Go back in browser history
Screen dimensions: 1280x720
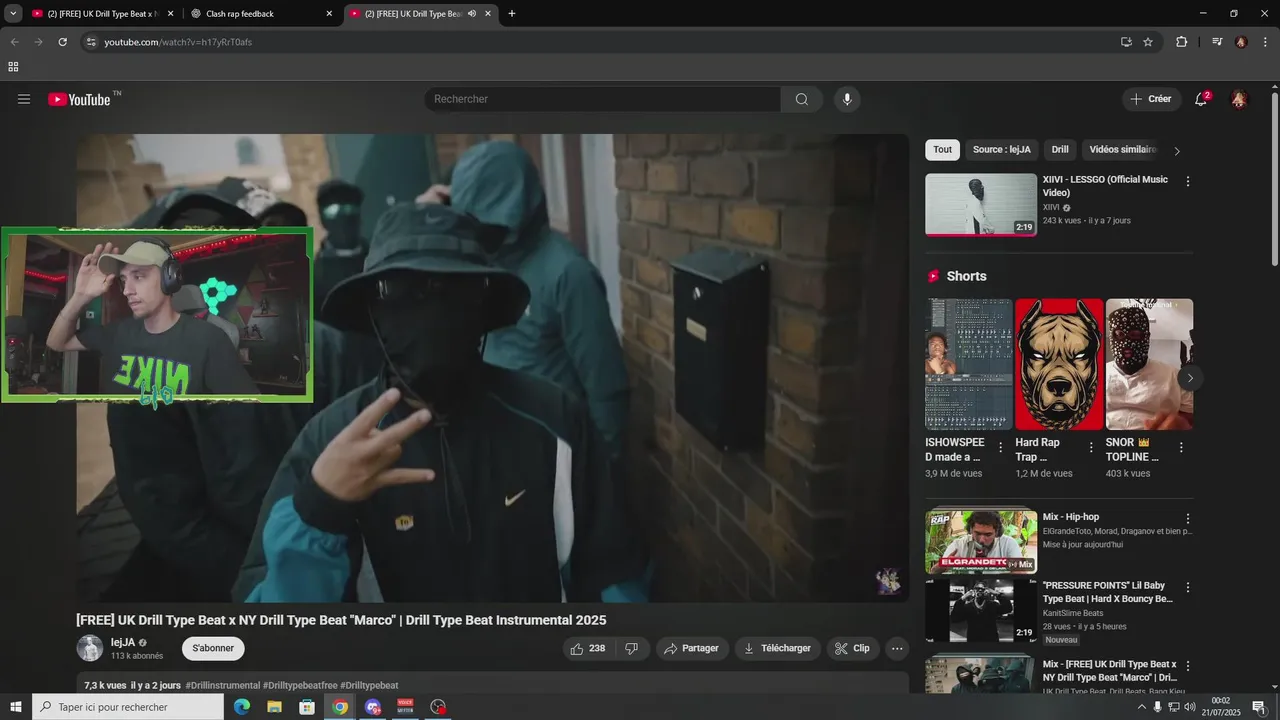[14, 42]
